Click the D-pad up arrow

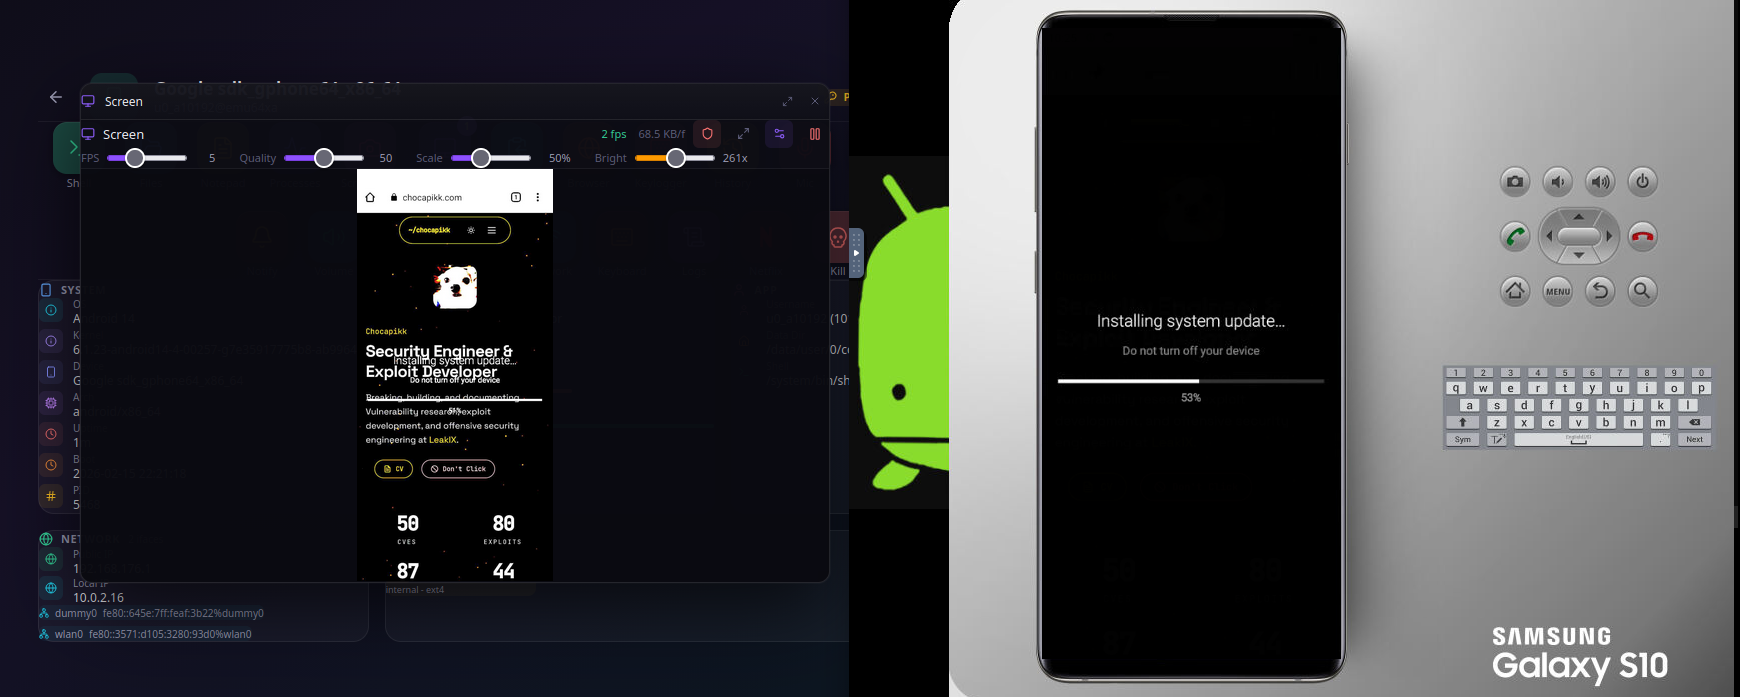pos(1579,217)
